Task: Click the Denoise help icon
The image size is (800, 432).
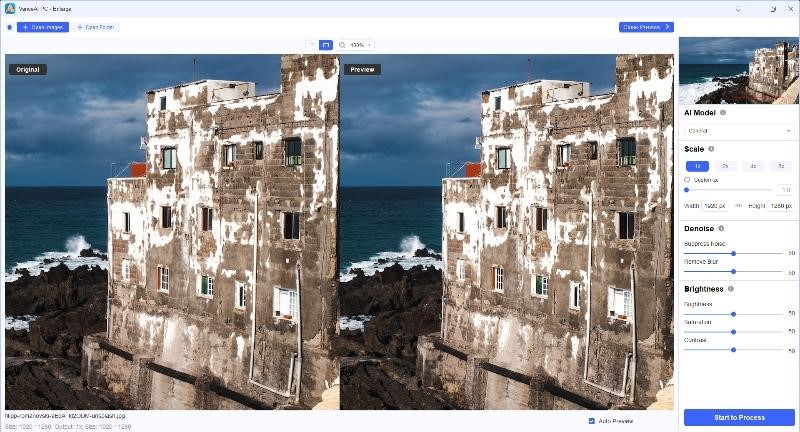Action: click(721, 228)
